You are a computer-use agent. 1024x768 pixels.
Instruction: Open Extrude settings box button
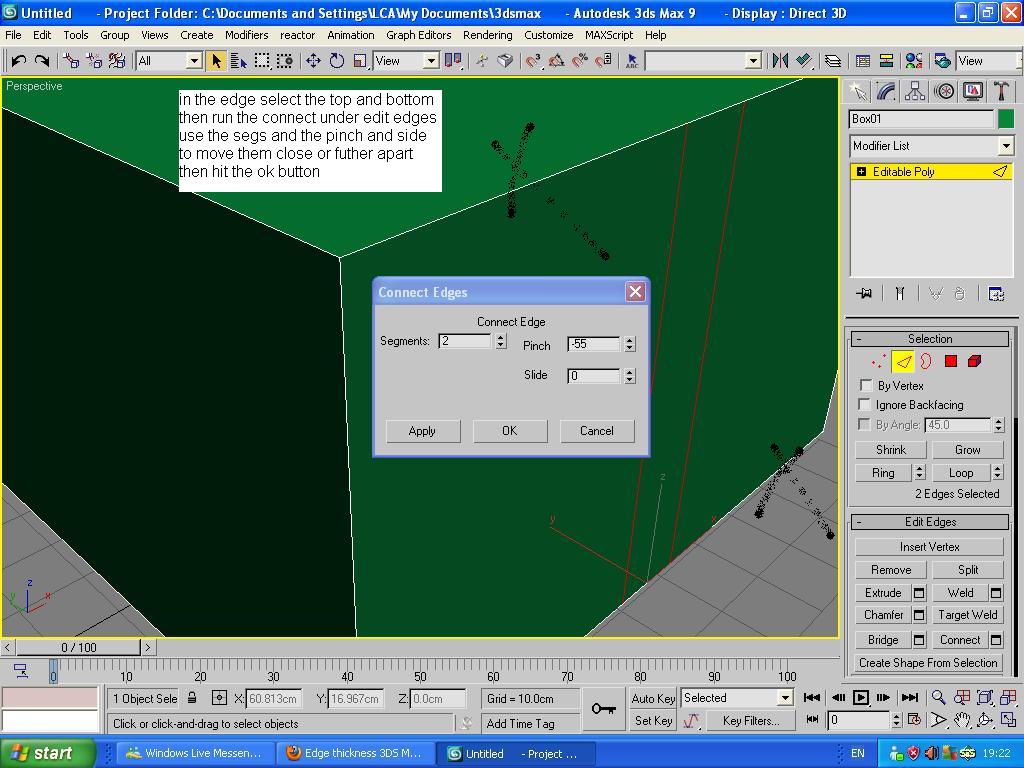click(919, 593)
